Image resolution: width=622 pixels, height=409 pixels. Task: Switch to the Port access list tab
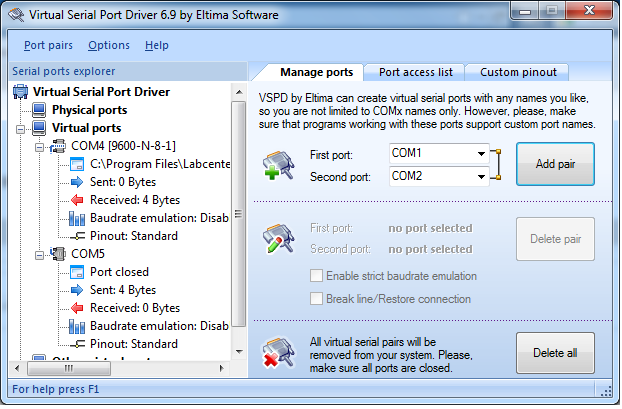[x=415, y=72]
